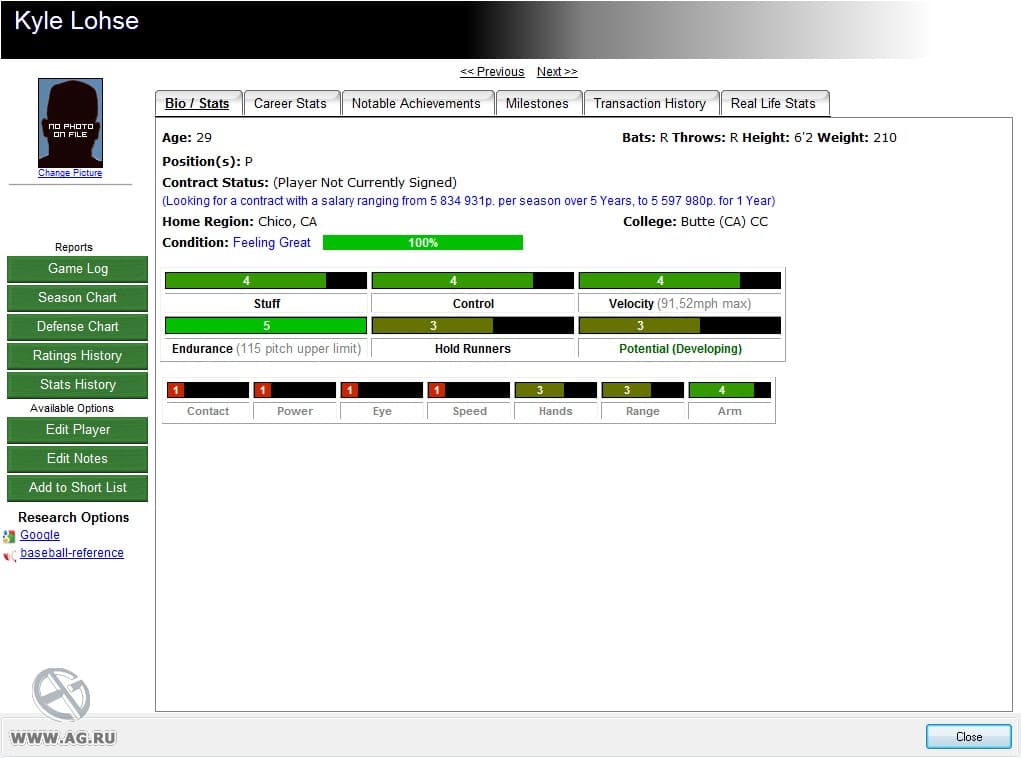Click the Potential rating bar
Image resolution: width=1021 pixels, height=758 pixels.
680,326
